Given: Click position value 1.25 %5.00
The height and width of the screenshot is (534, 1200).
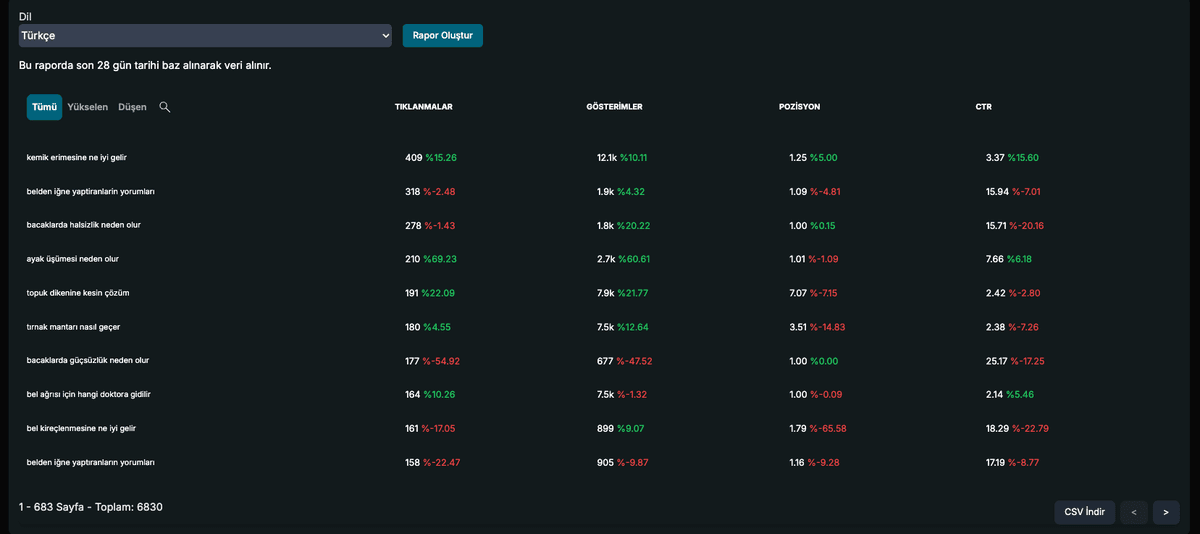Looking at the screenshot, I should [813, 158].
